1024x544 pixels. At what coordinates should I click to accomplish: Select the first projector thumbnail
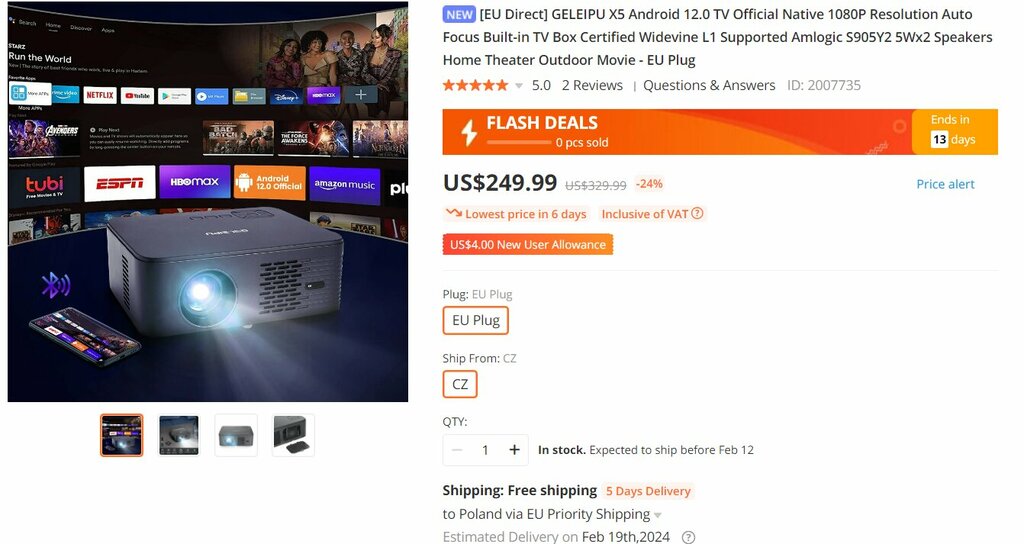click(121, 435)
